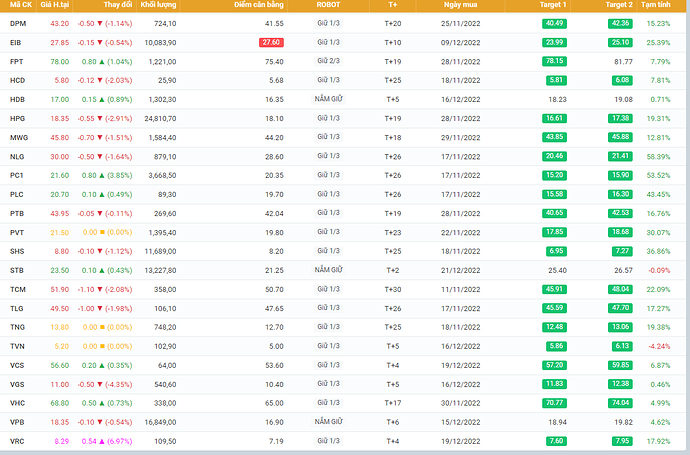
Task: Sort by Khối lượng column header
Action: coord(158,5)
